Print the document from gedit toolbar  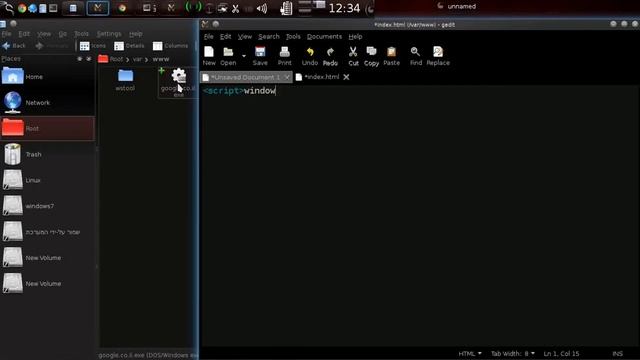click(x=284, y=56)
